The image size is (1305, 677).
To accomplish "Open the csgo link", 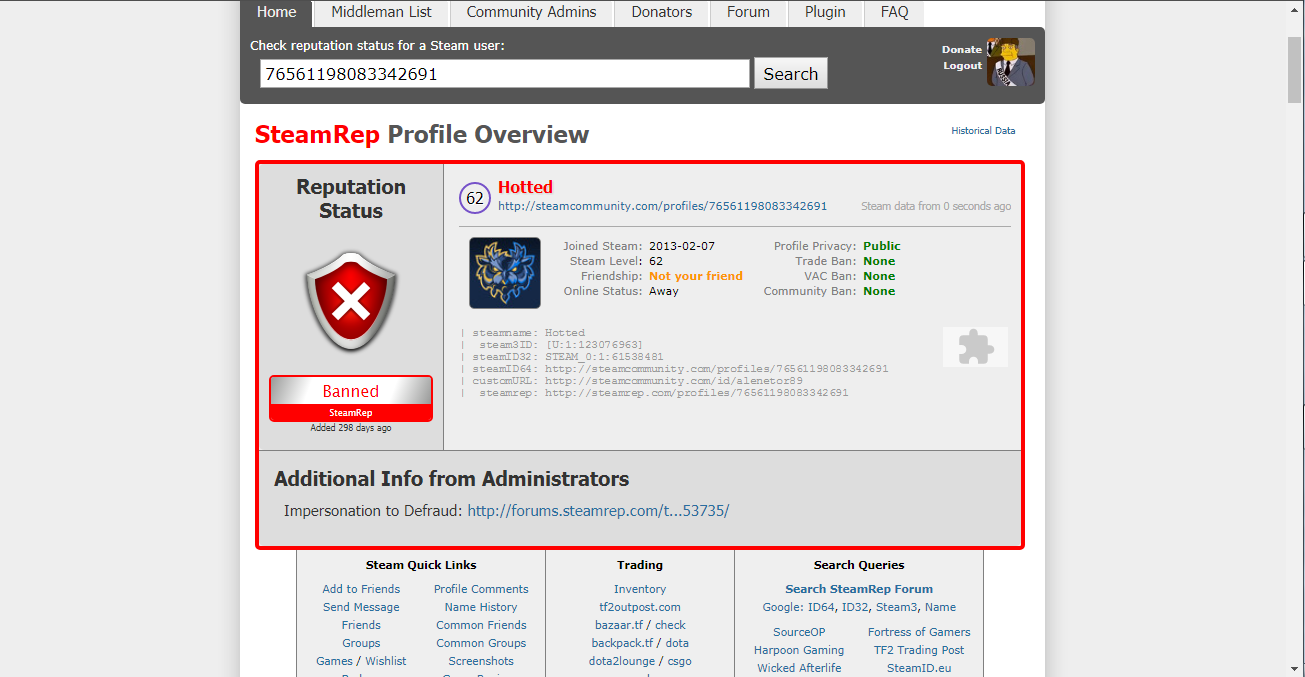I will tap(679, 661).
